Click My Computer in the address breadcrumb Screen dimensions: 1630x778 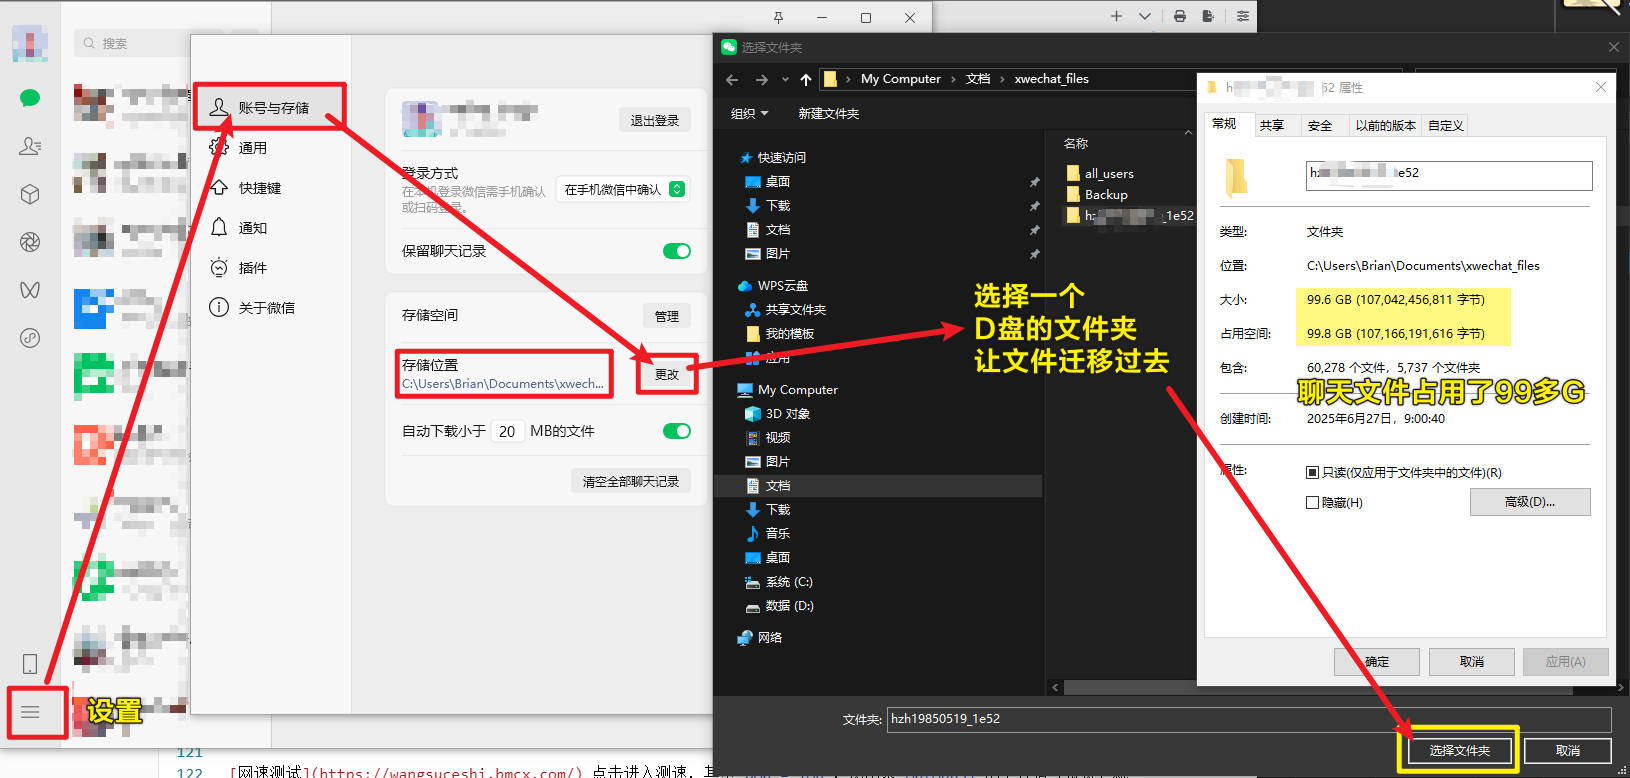pos(900,79)
